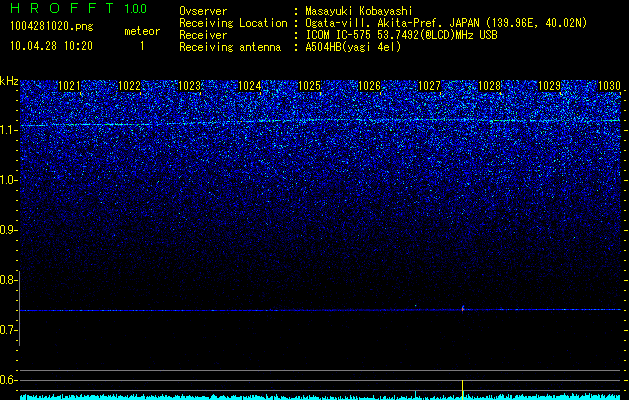Image resolution: width=629 pixels, height=400 pixels.
Task: Click the ICOM IC-575 receiver text
Action: (401, 35)
